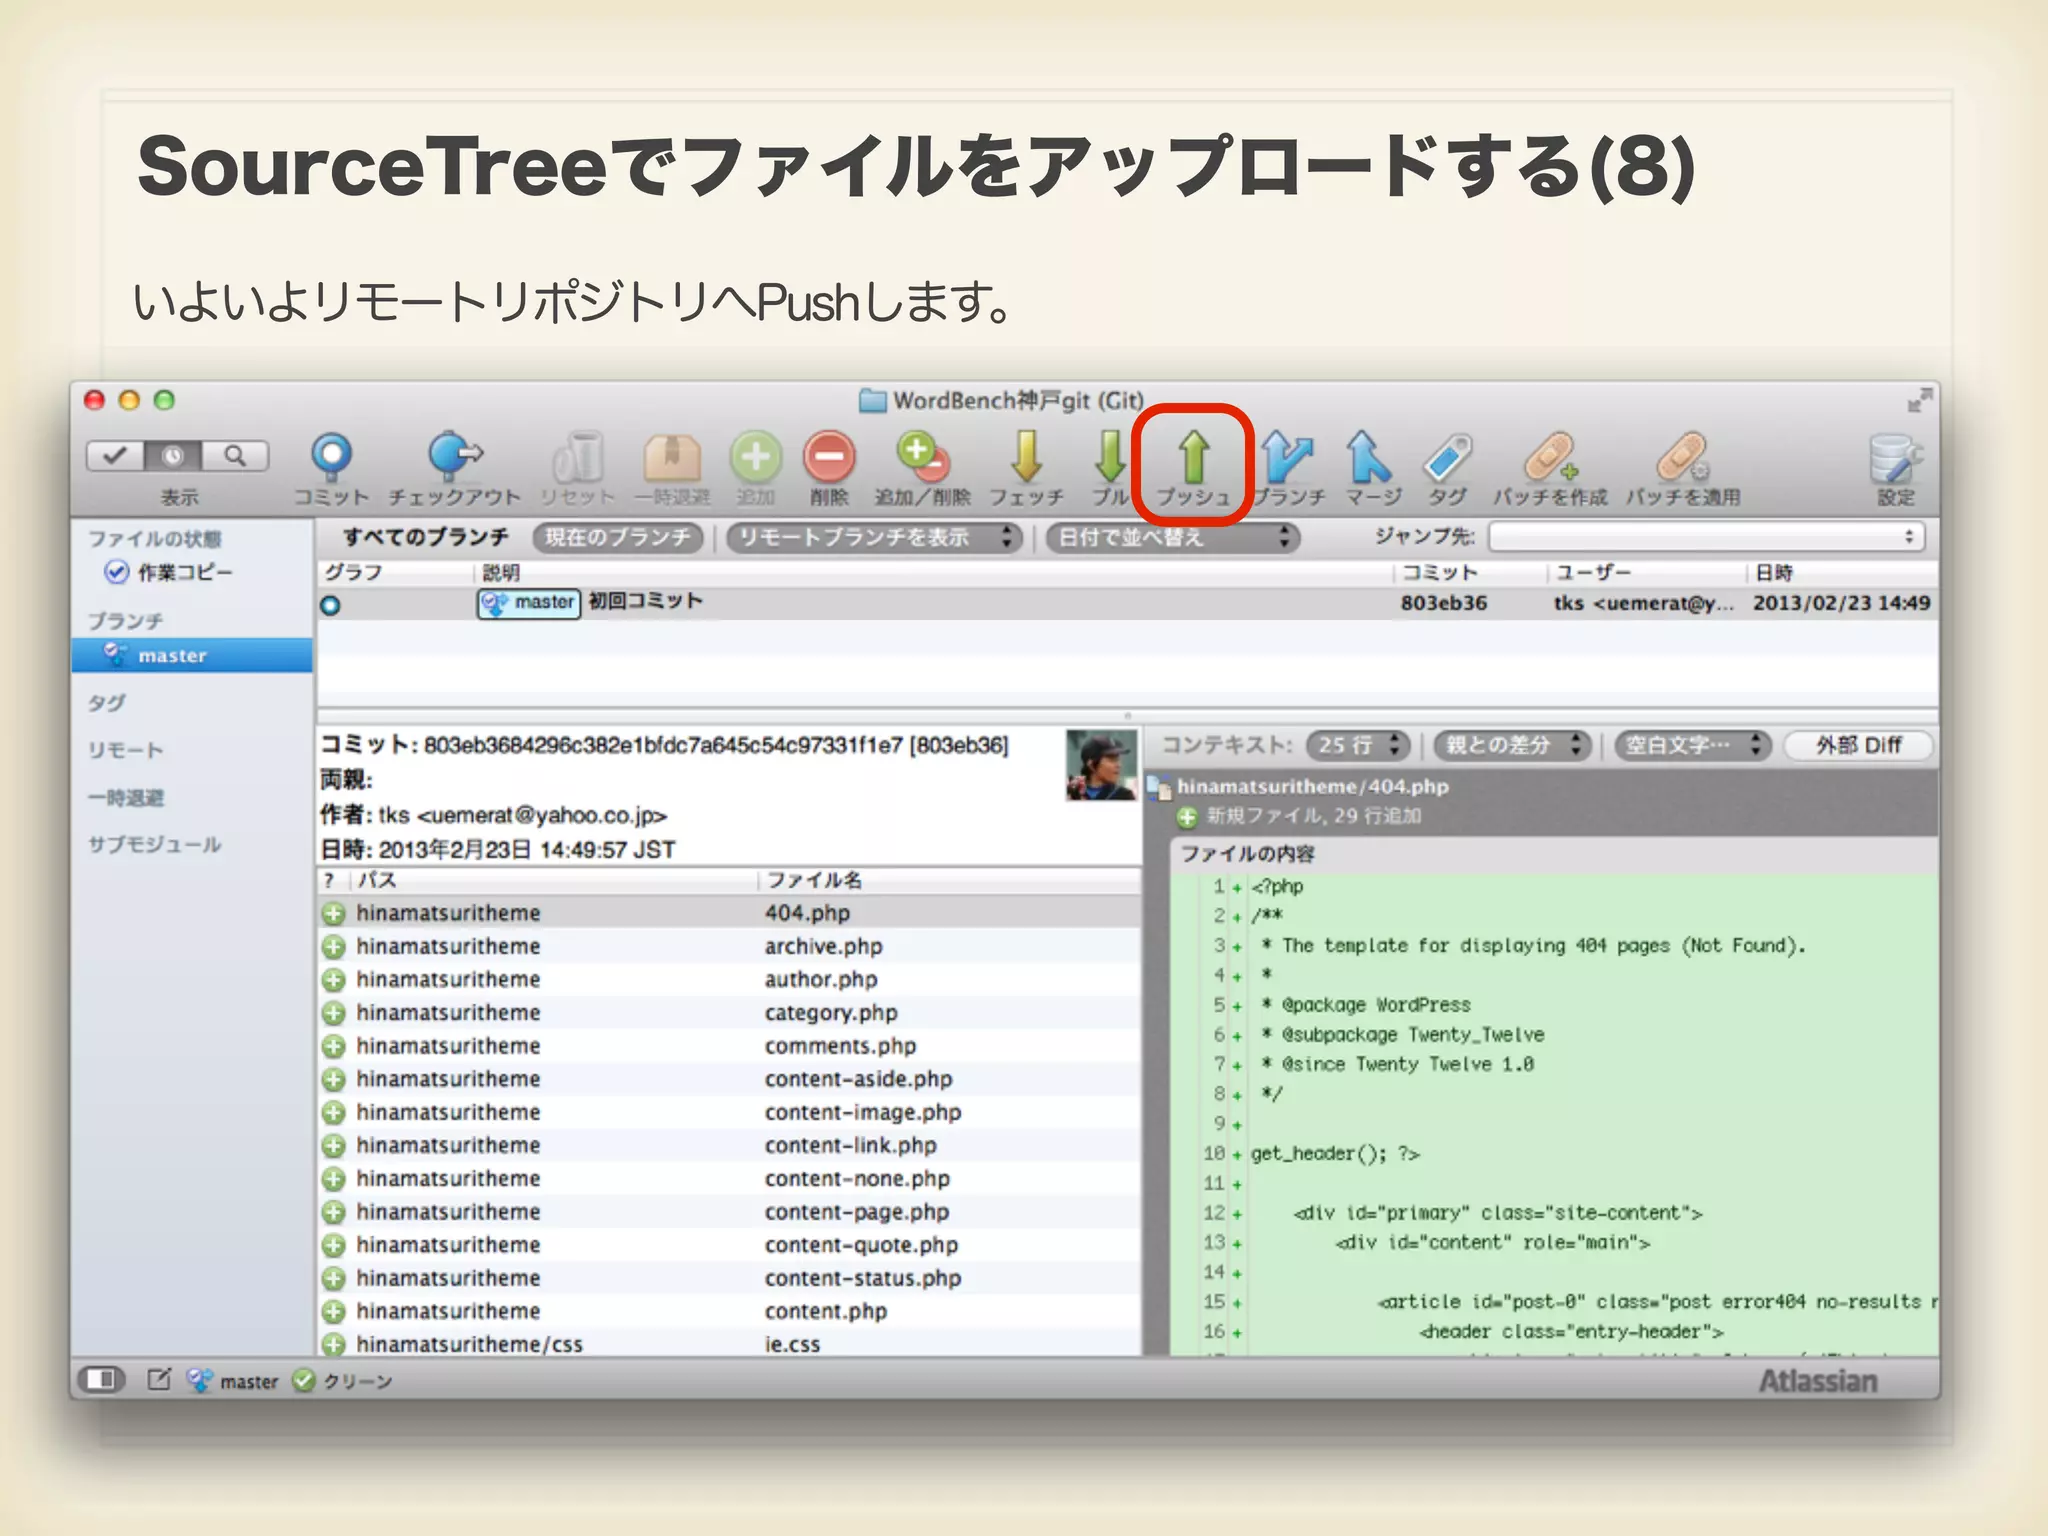
Task: Switch to the search magnifier view
Action: pos(235,456)
